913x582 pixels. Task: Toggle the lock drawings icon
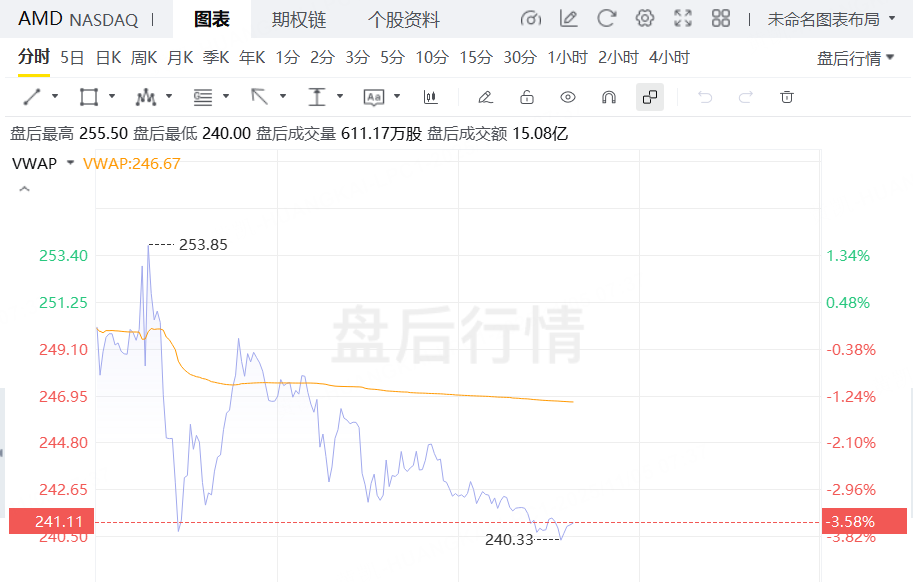tap(527, 97)
